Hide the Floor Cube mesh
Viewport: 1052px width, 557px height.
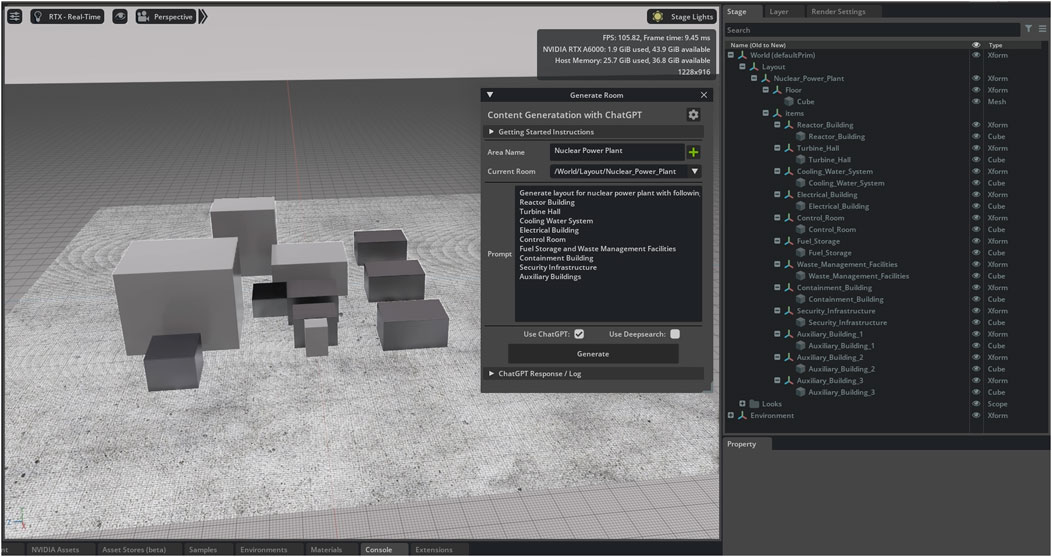coord(976,102)
